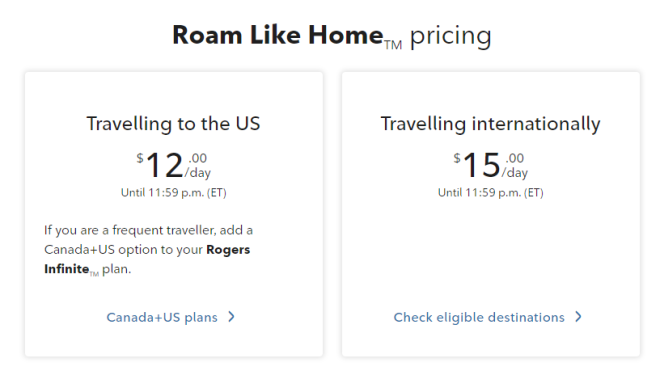Viewport: 660px width, 371px height.
Task: Click the /day label beside 15
Action: (514, 173)
